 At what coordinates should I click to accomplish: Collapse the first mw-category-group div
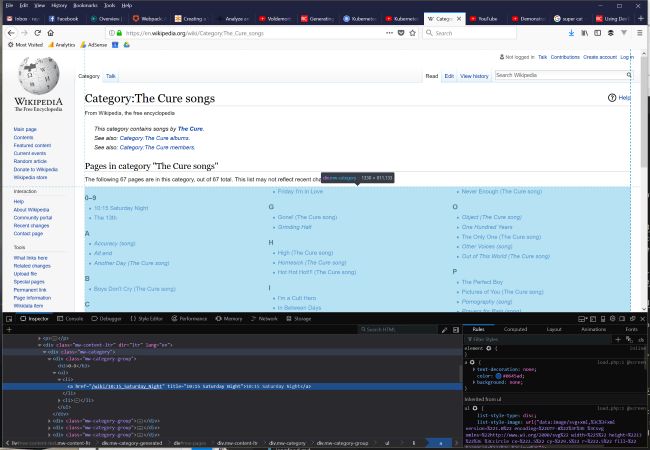click(x=49, y=359)
